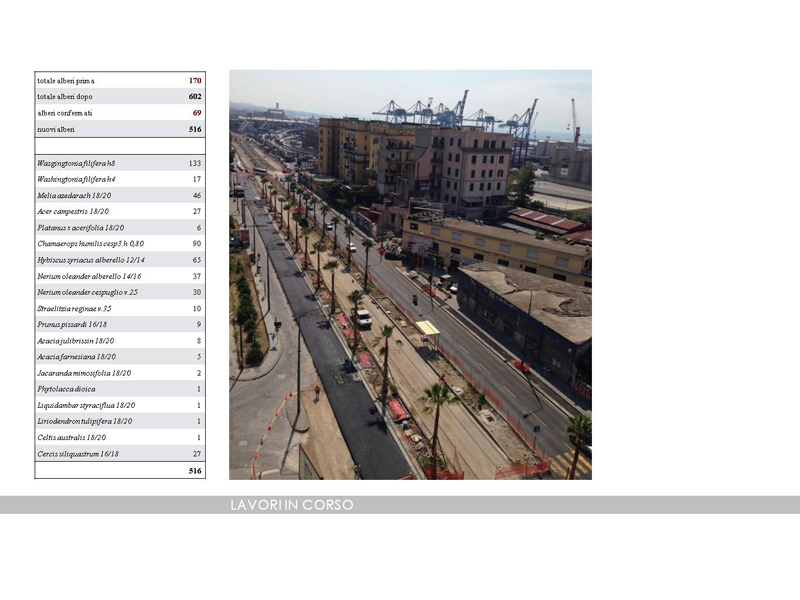Click the 'Prunus pissardi 16/18' row

120,324
